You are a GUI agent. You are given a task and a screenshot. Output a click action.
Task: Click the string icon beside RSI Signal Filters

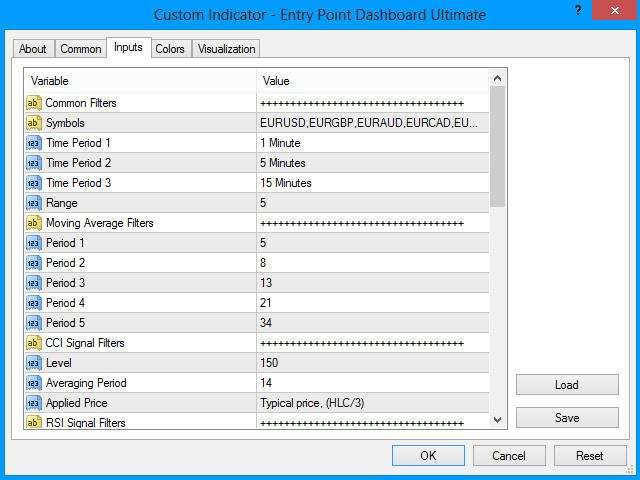pyautogui.click(x=34, y=422)
